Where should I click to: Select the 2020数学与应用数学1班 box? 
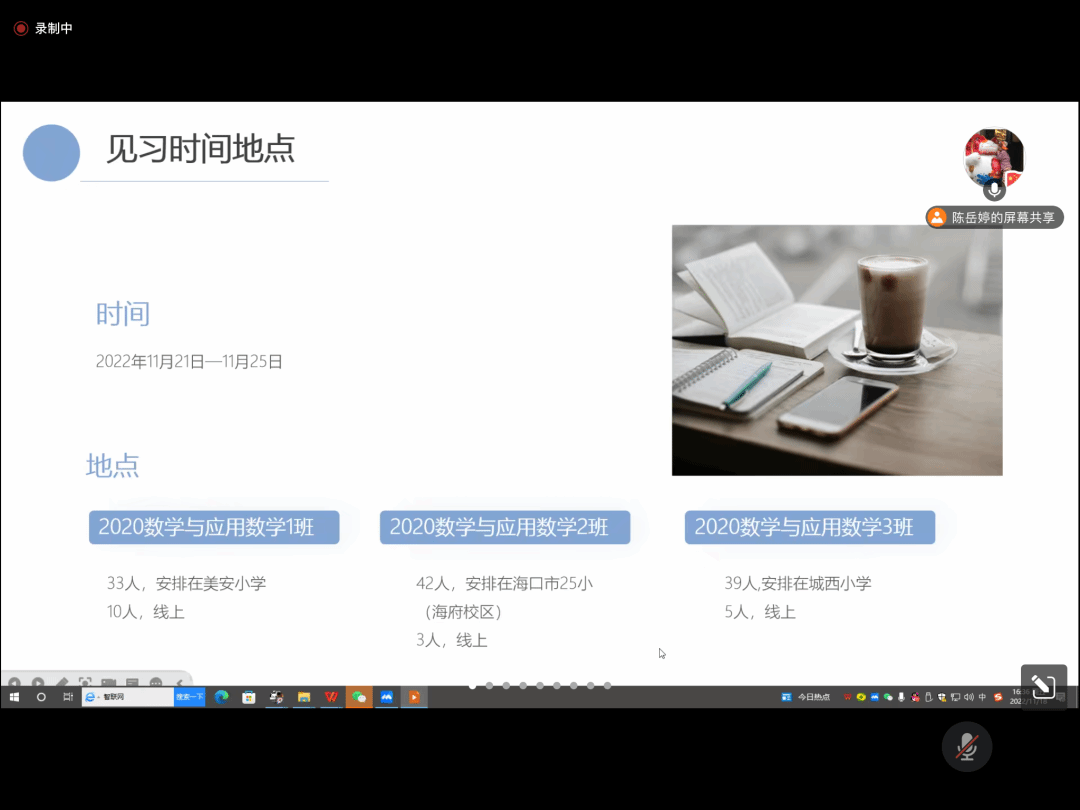point(214,527)
